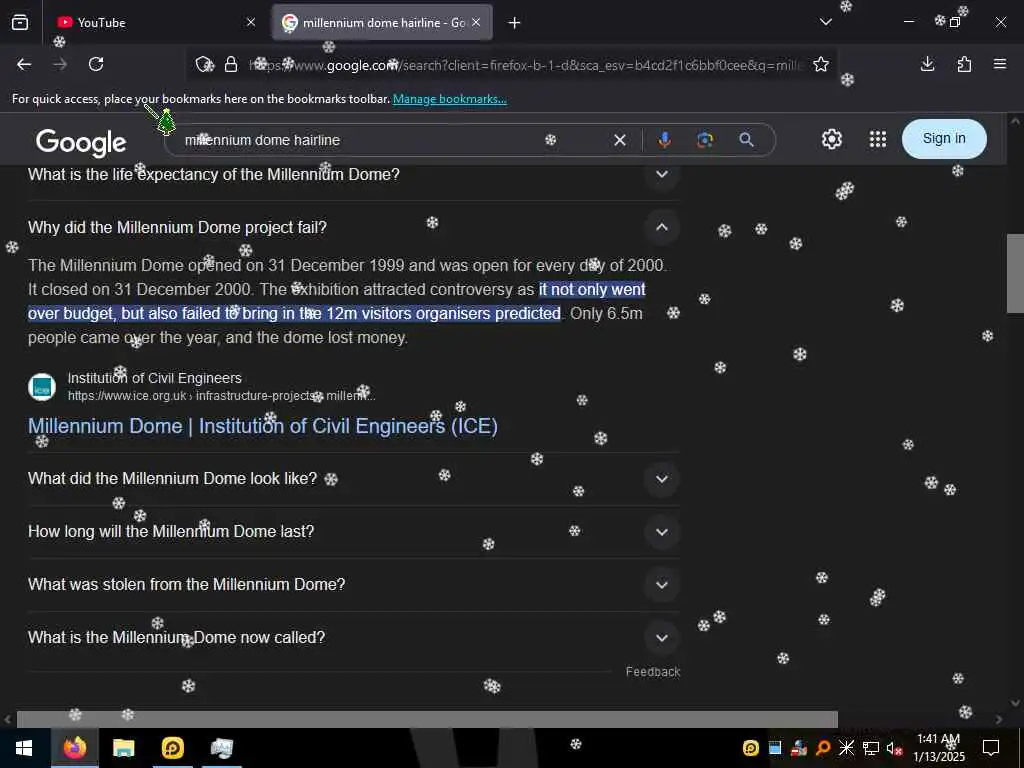Open the yellow chat app in taskbar
Viewport: 1024px width, 768px height.
click(x=172, y=748)
